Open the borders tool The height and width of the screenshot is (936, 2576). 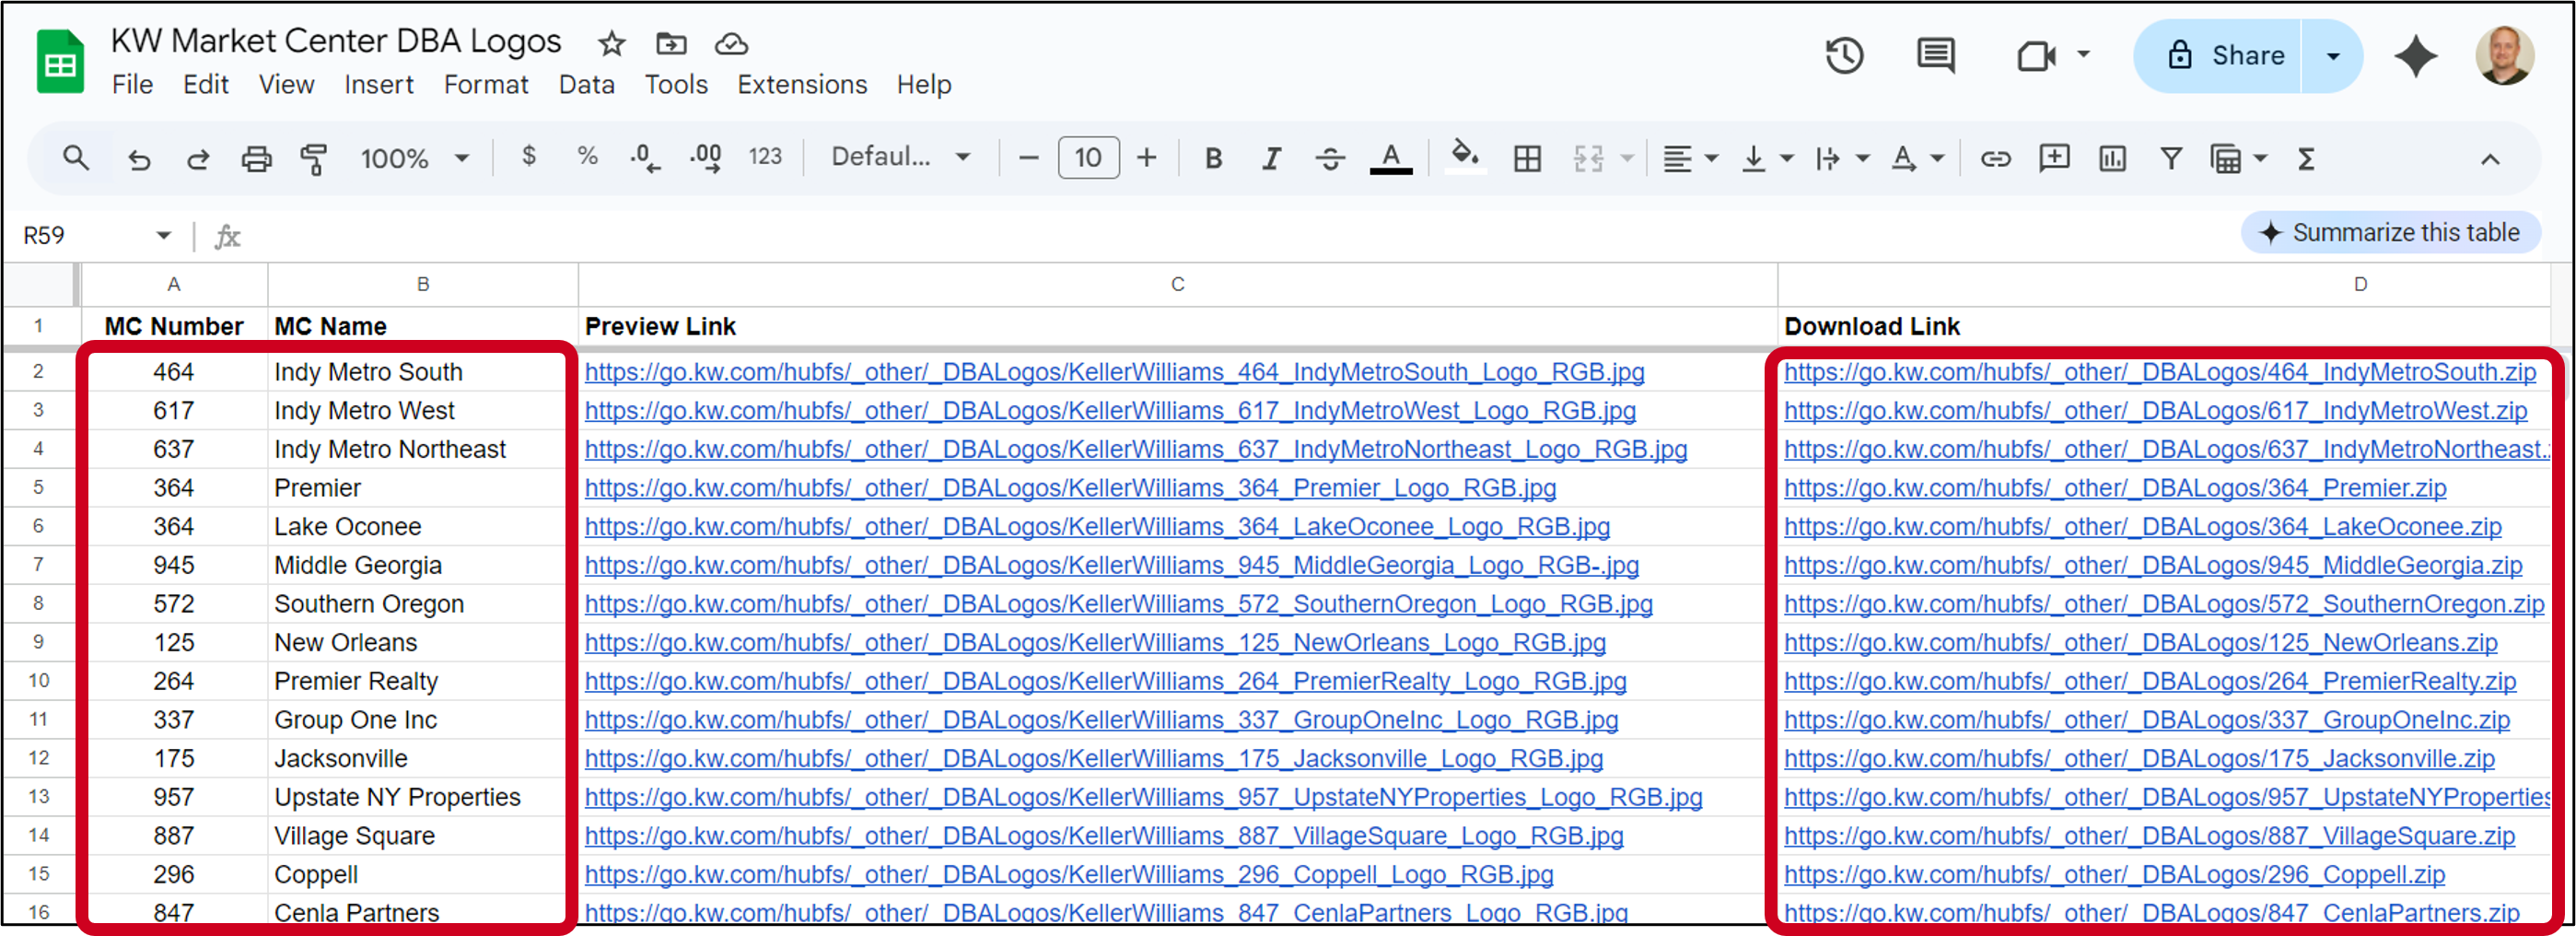click(1527, 158)
